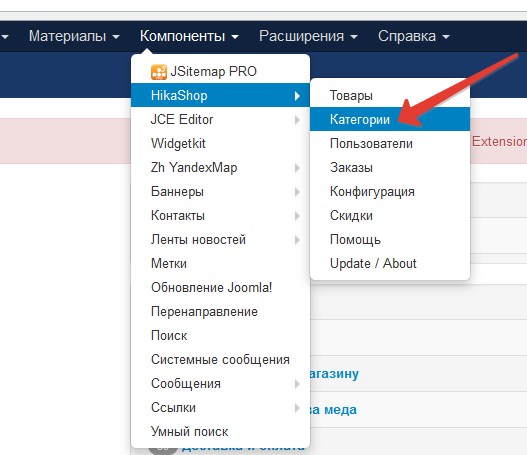Open the Материалы menu
Viewport: 527px width, 455px height.
[x=74, y=36]
